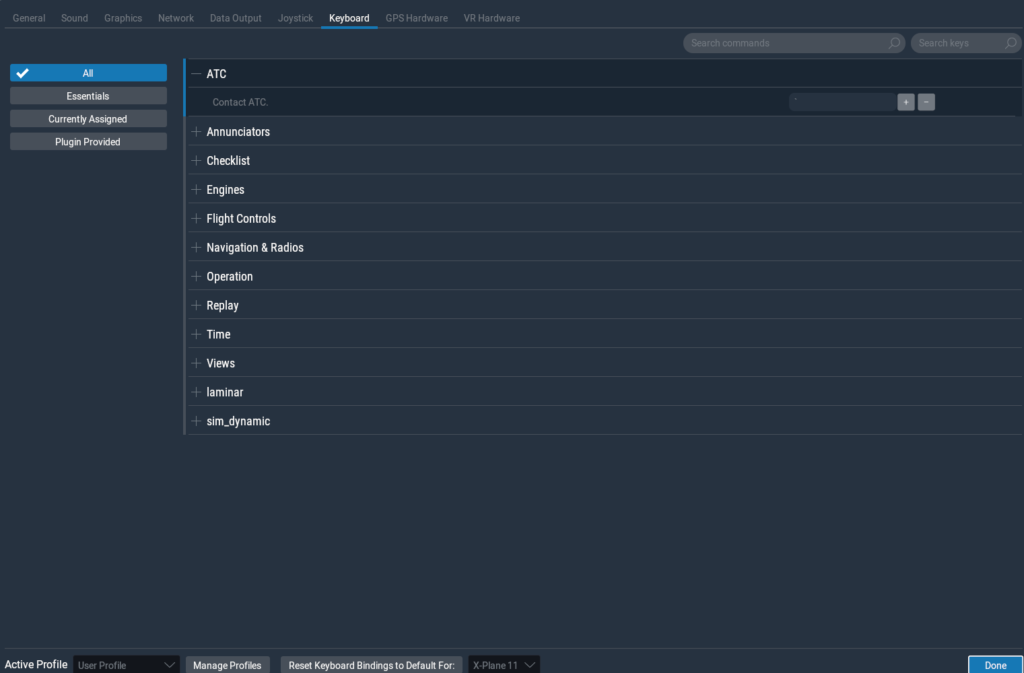Image resolution: width=1024 pixels, height=673 pixels.
Task: Click the Manage Profiles button
Action: tap(227, 664)
